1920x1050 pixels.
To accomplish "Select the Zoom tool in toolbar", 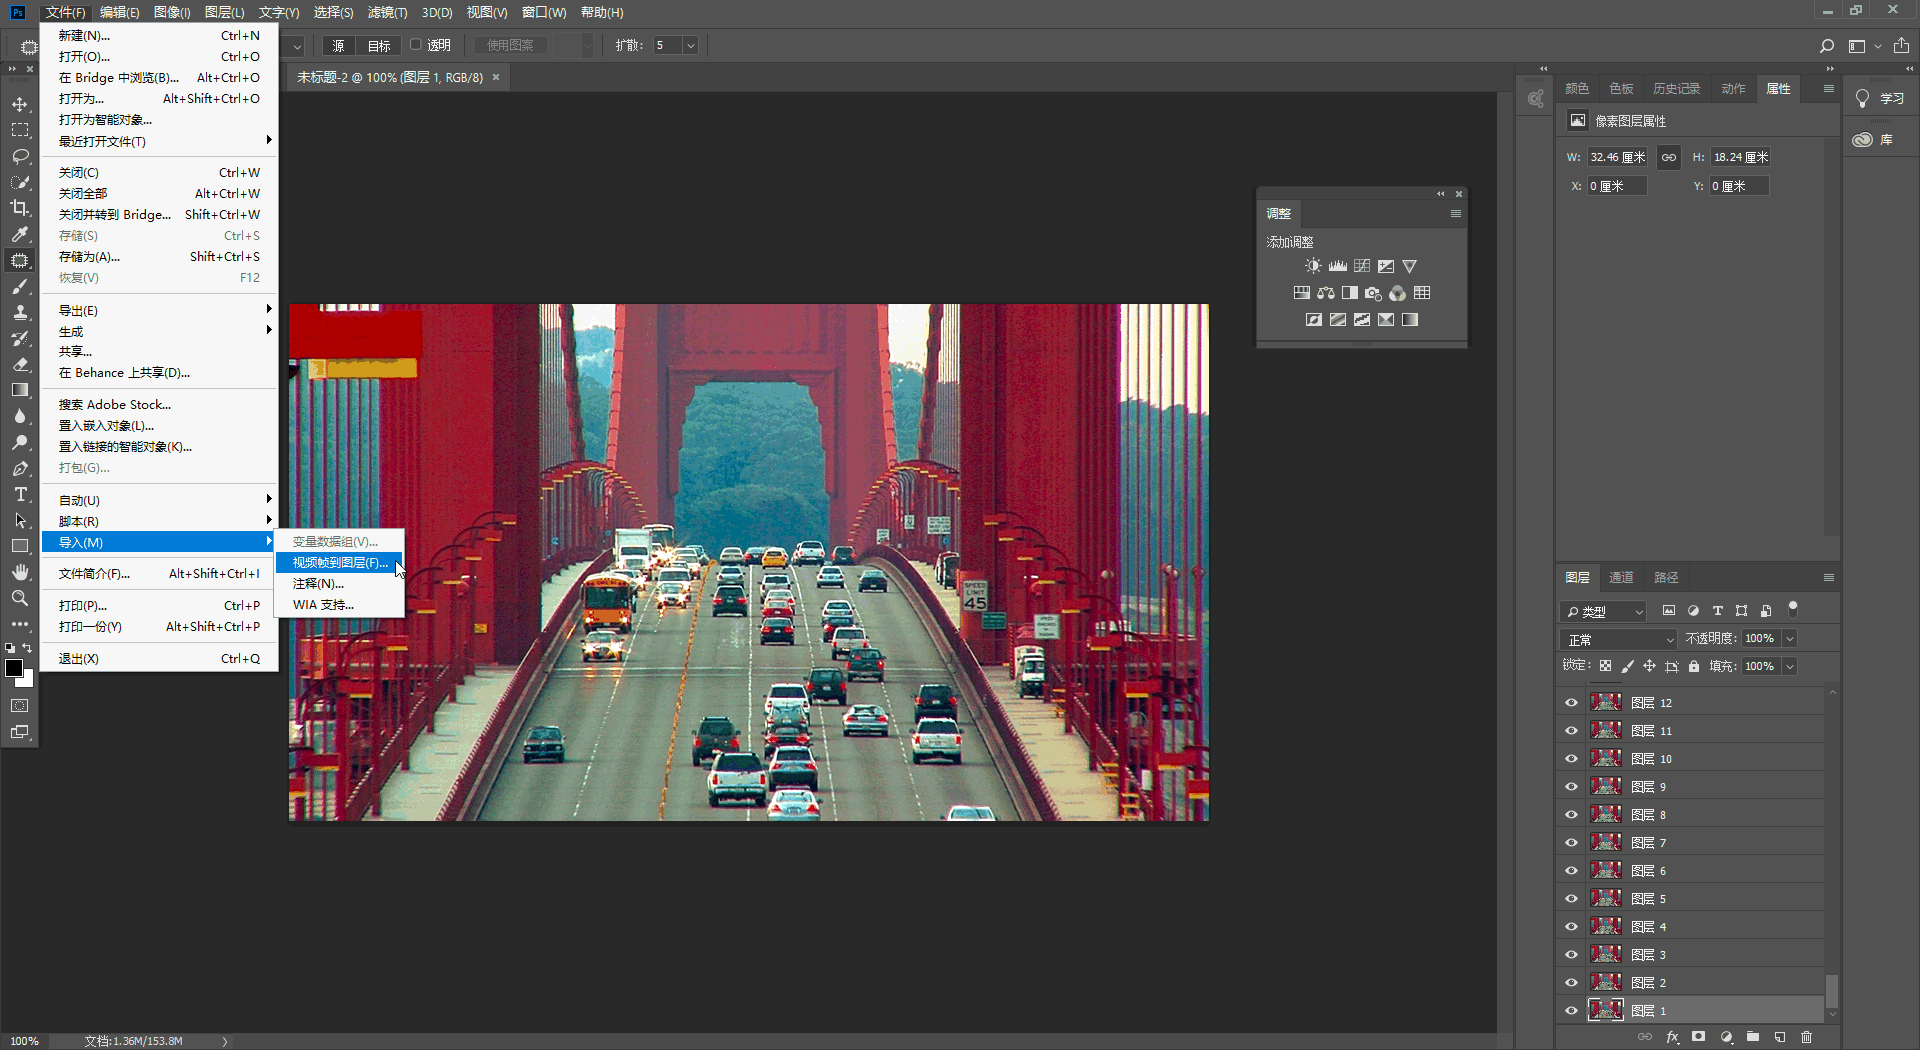I will pyautogui.click(x=20, y=598).
